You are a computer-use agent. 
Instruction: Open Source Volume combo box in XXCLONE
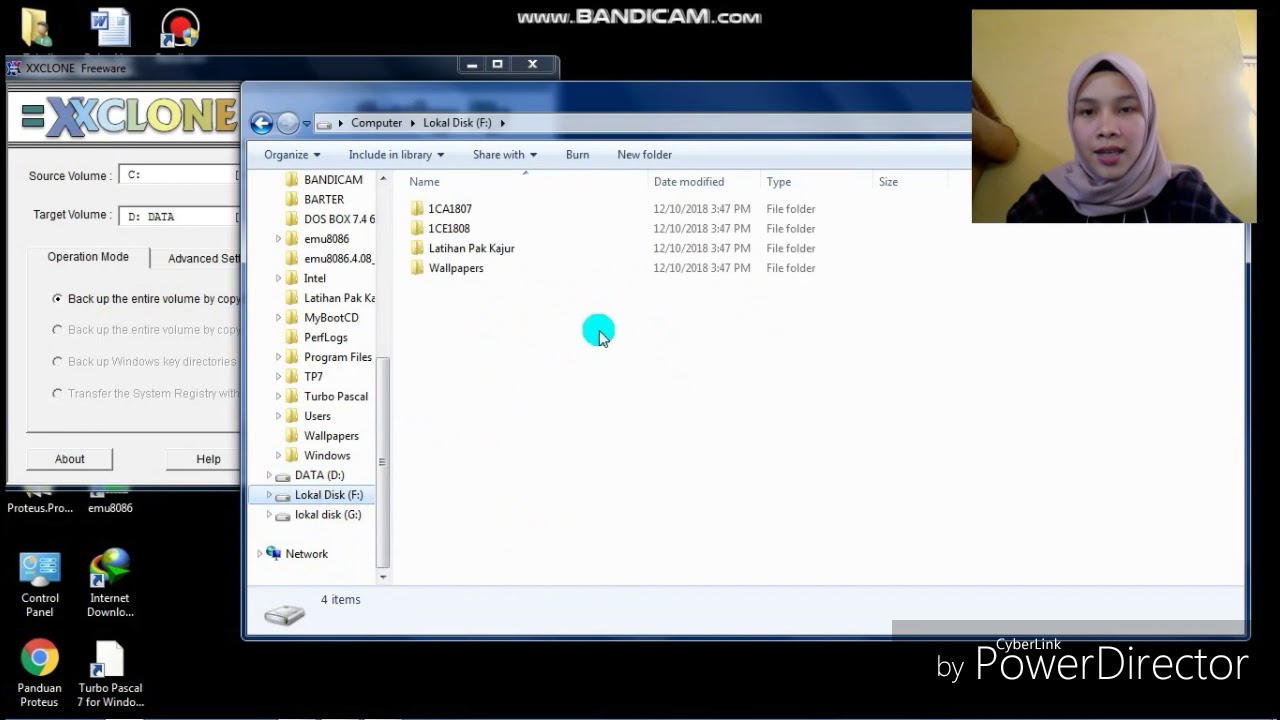point(180,175)
